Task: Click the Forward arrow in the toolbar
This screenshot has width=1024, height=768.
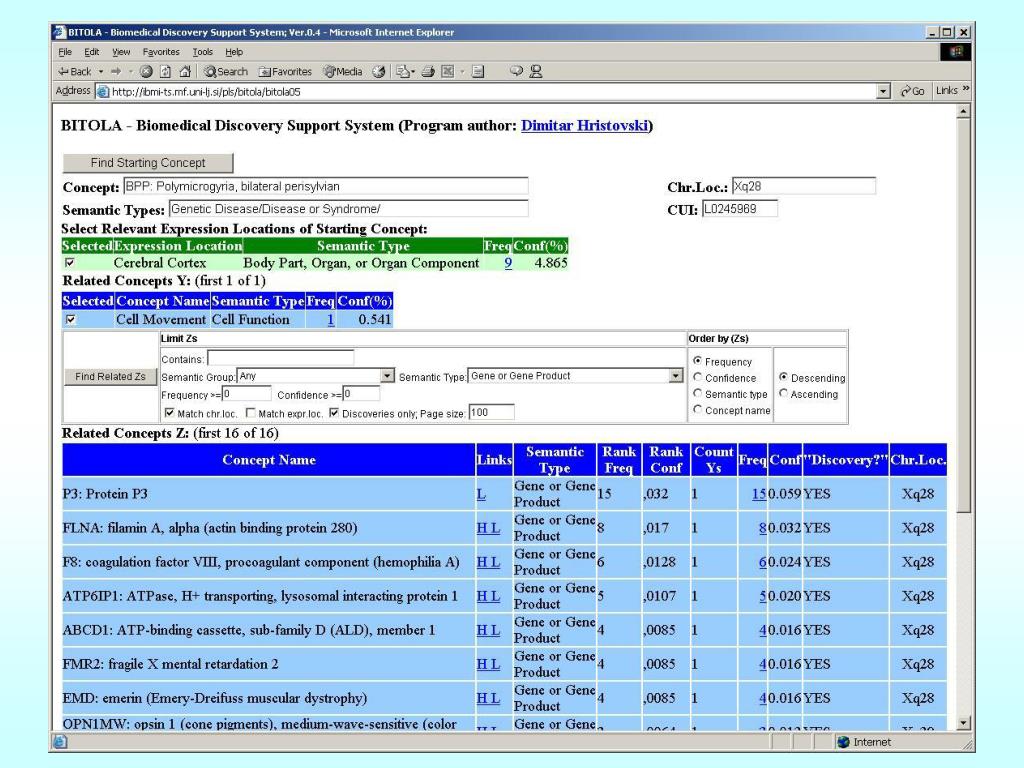Action: (116, 71)
